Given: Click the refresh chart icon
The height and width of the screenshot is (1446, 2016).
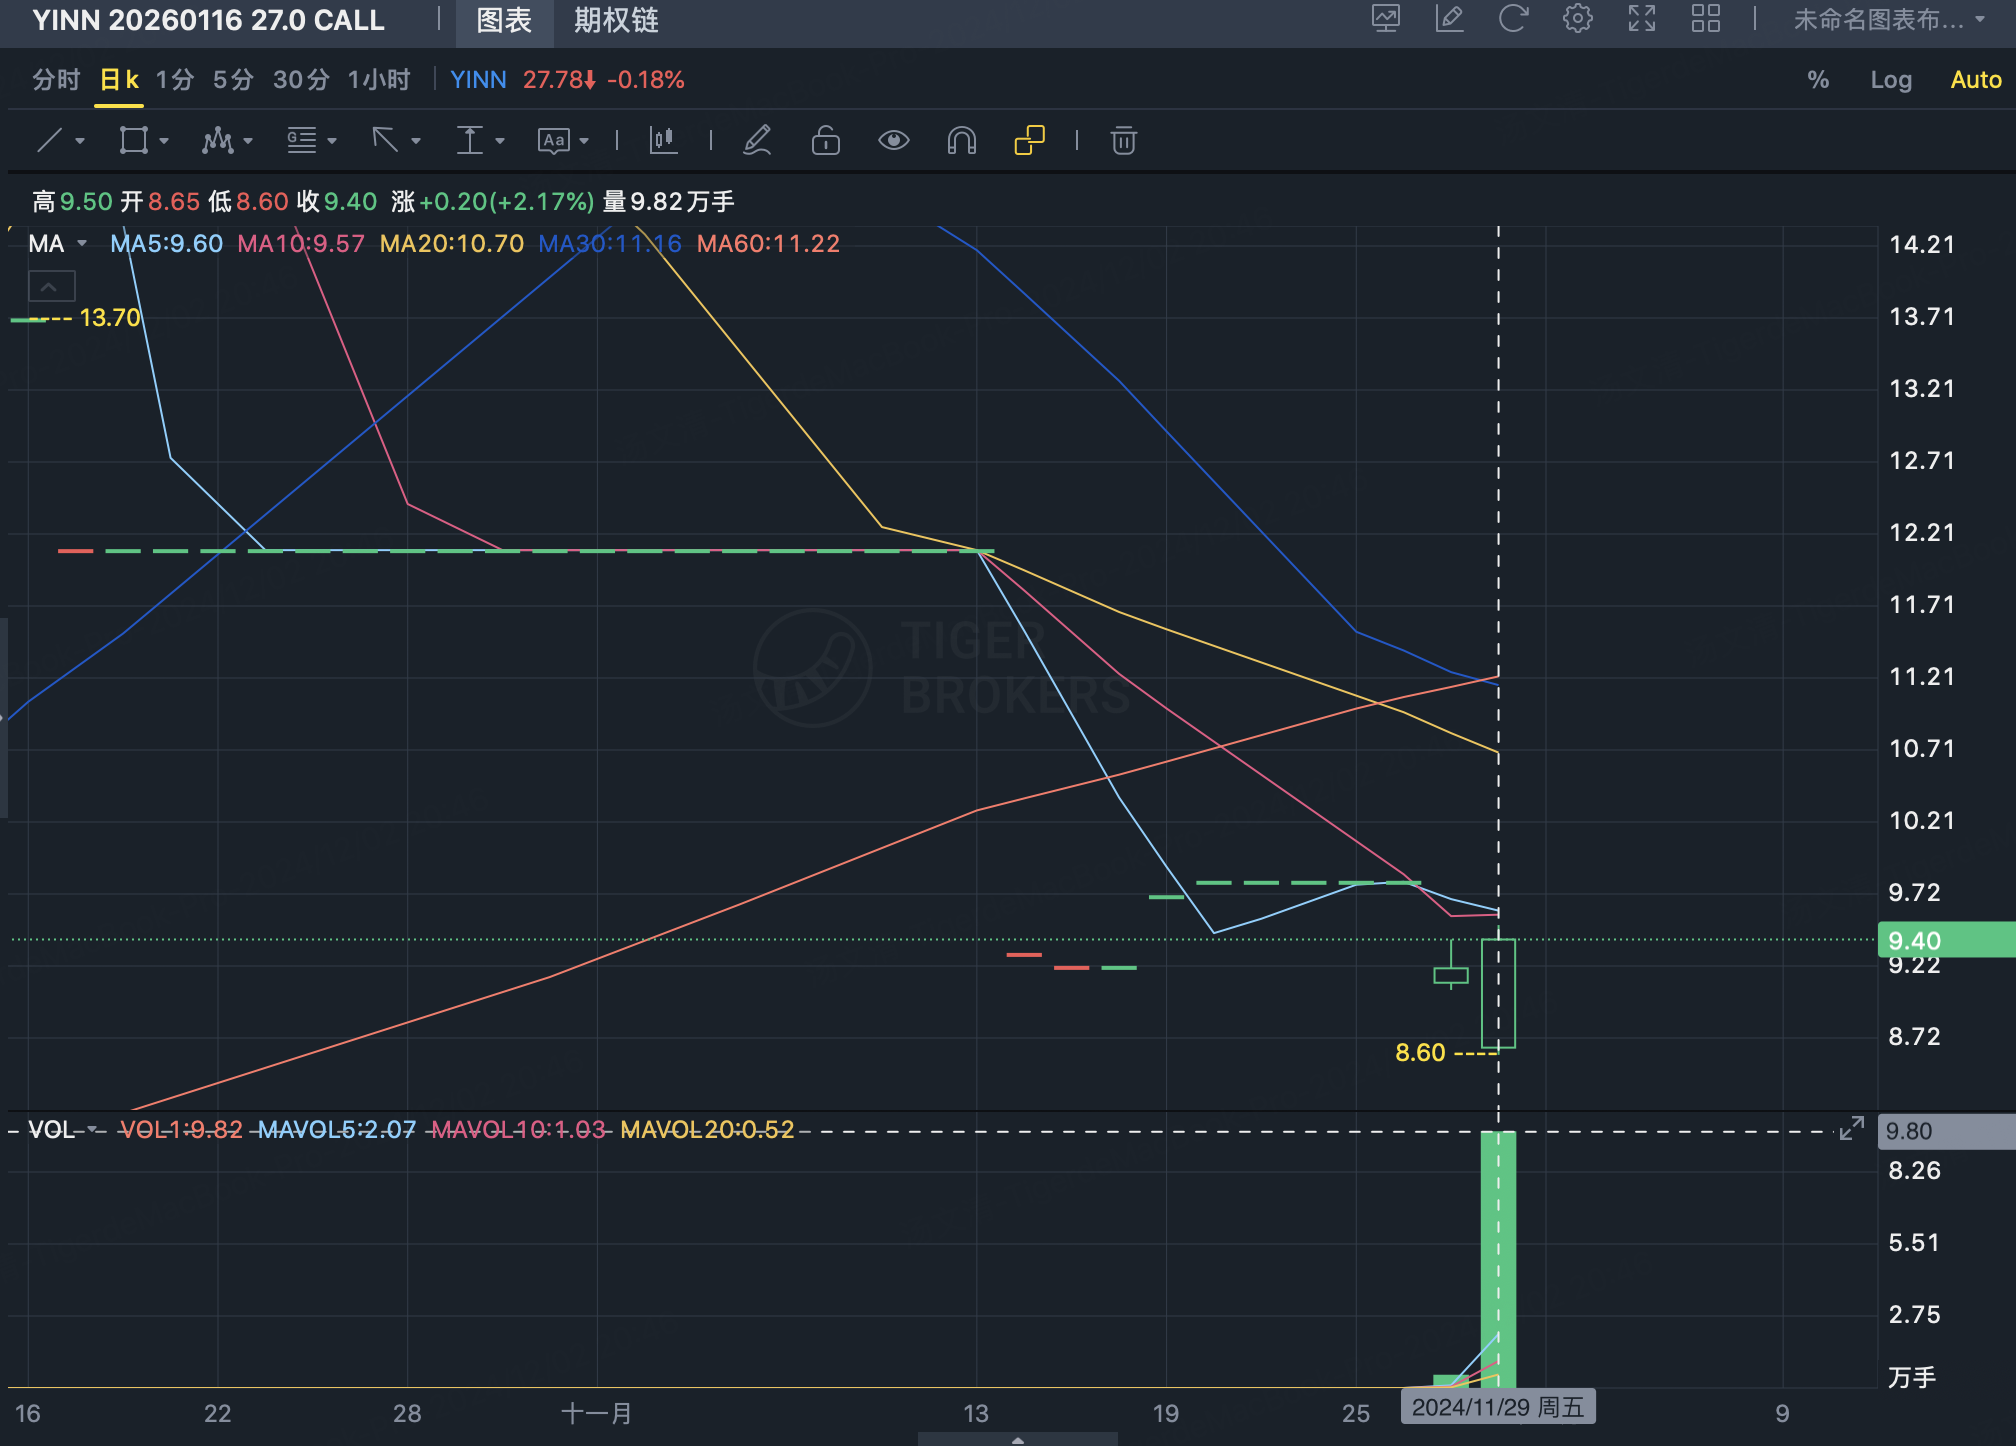Looking at the screenshot, I should [x=1513, y=19].
